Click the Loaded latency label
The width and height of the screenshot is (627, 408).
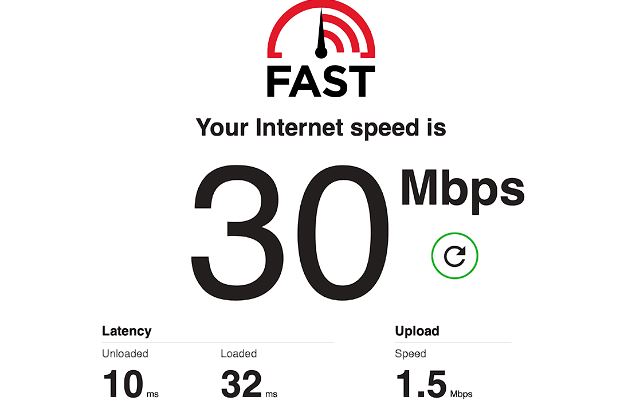click(239, 354)
